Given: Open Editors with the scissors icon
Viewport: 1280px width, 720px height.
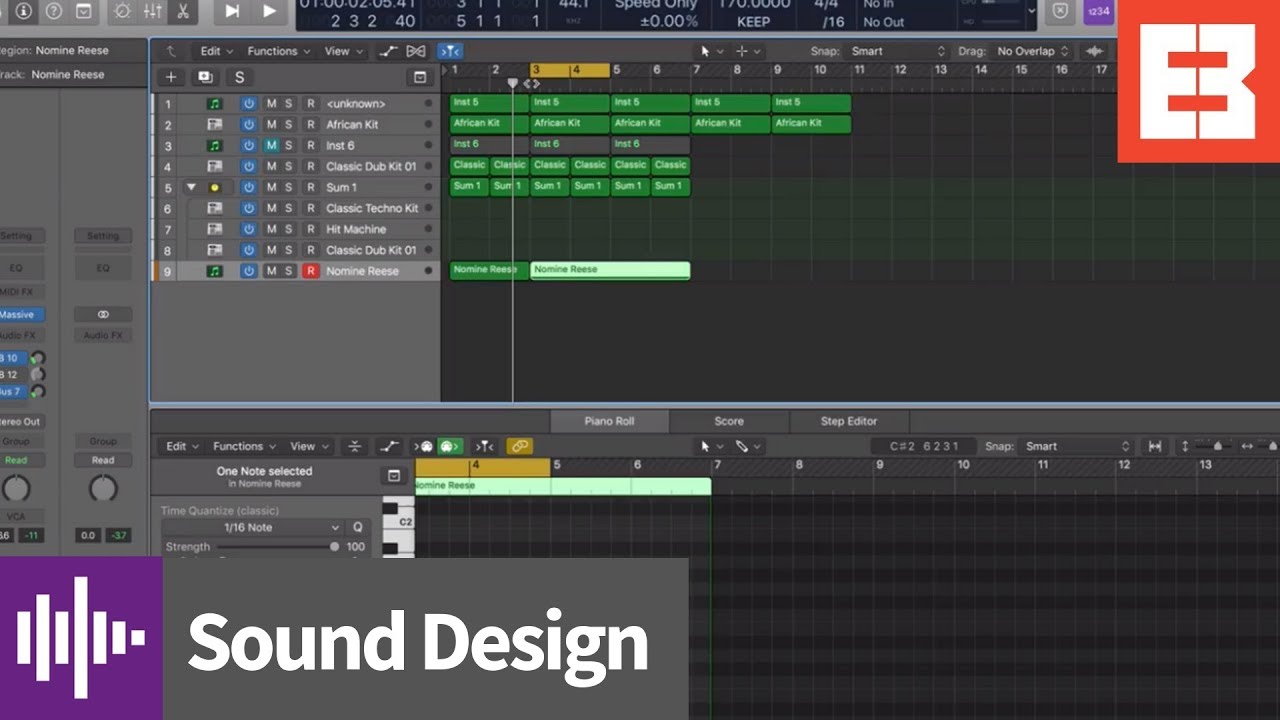Looking at the screenshot, I should 182,11.
